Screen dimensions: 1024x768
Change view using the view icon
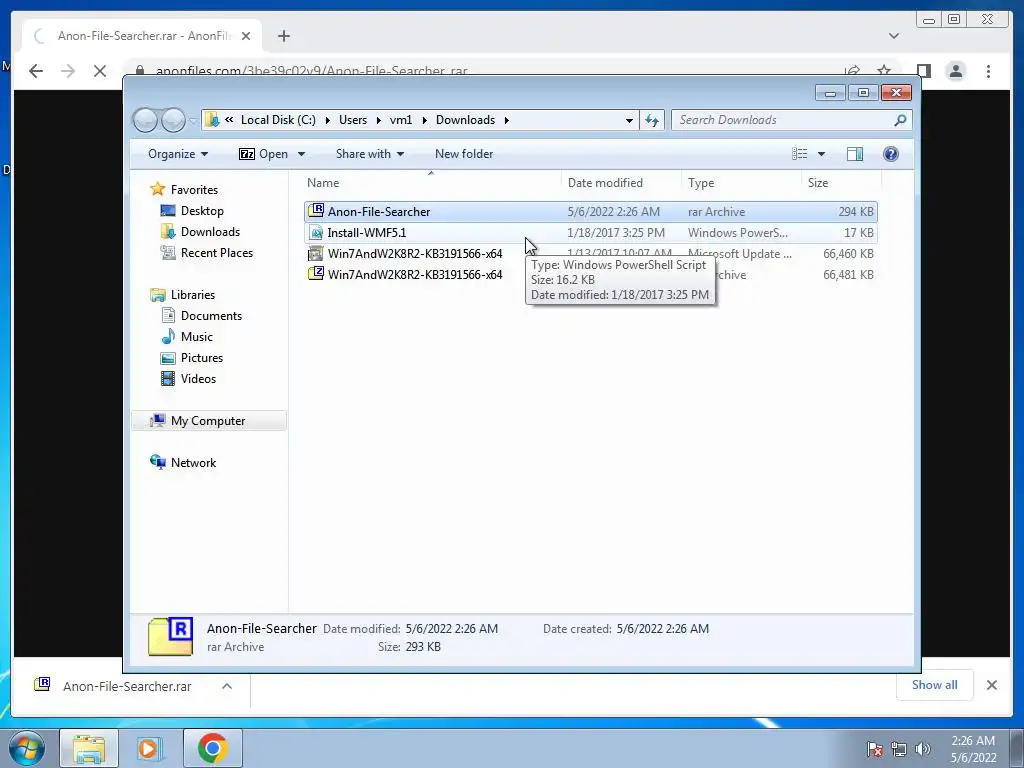[799, 154]
